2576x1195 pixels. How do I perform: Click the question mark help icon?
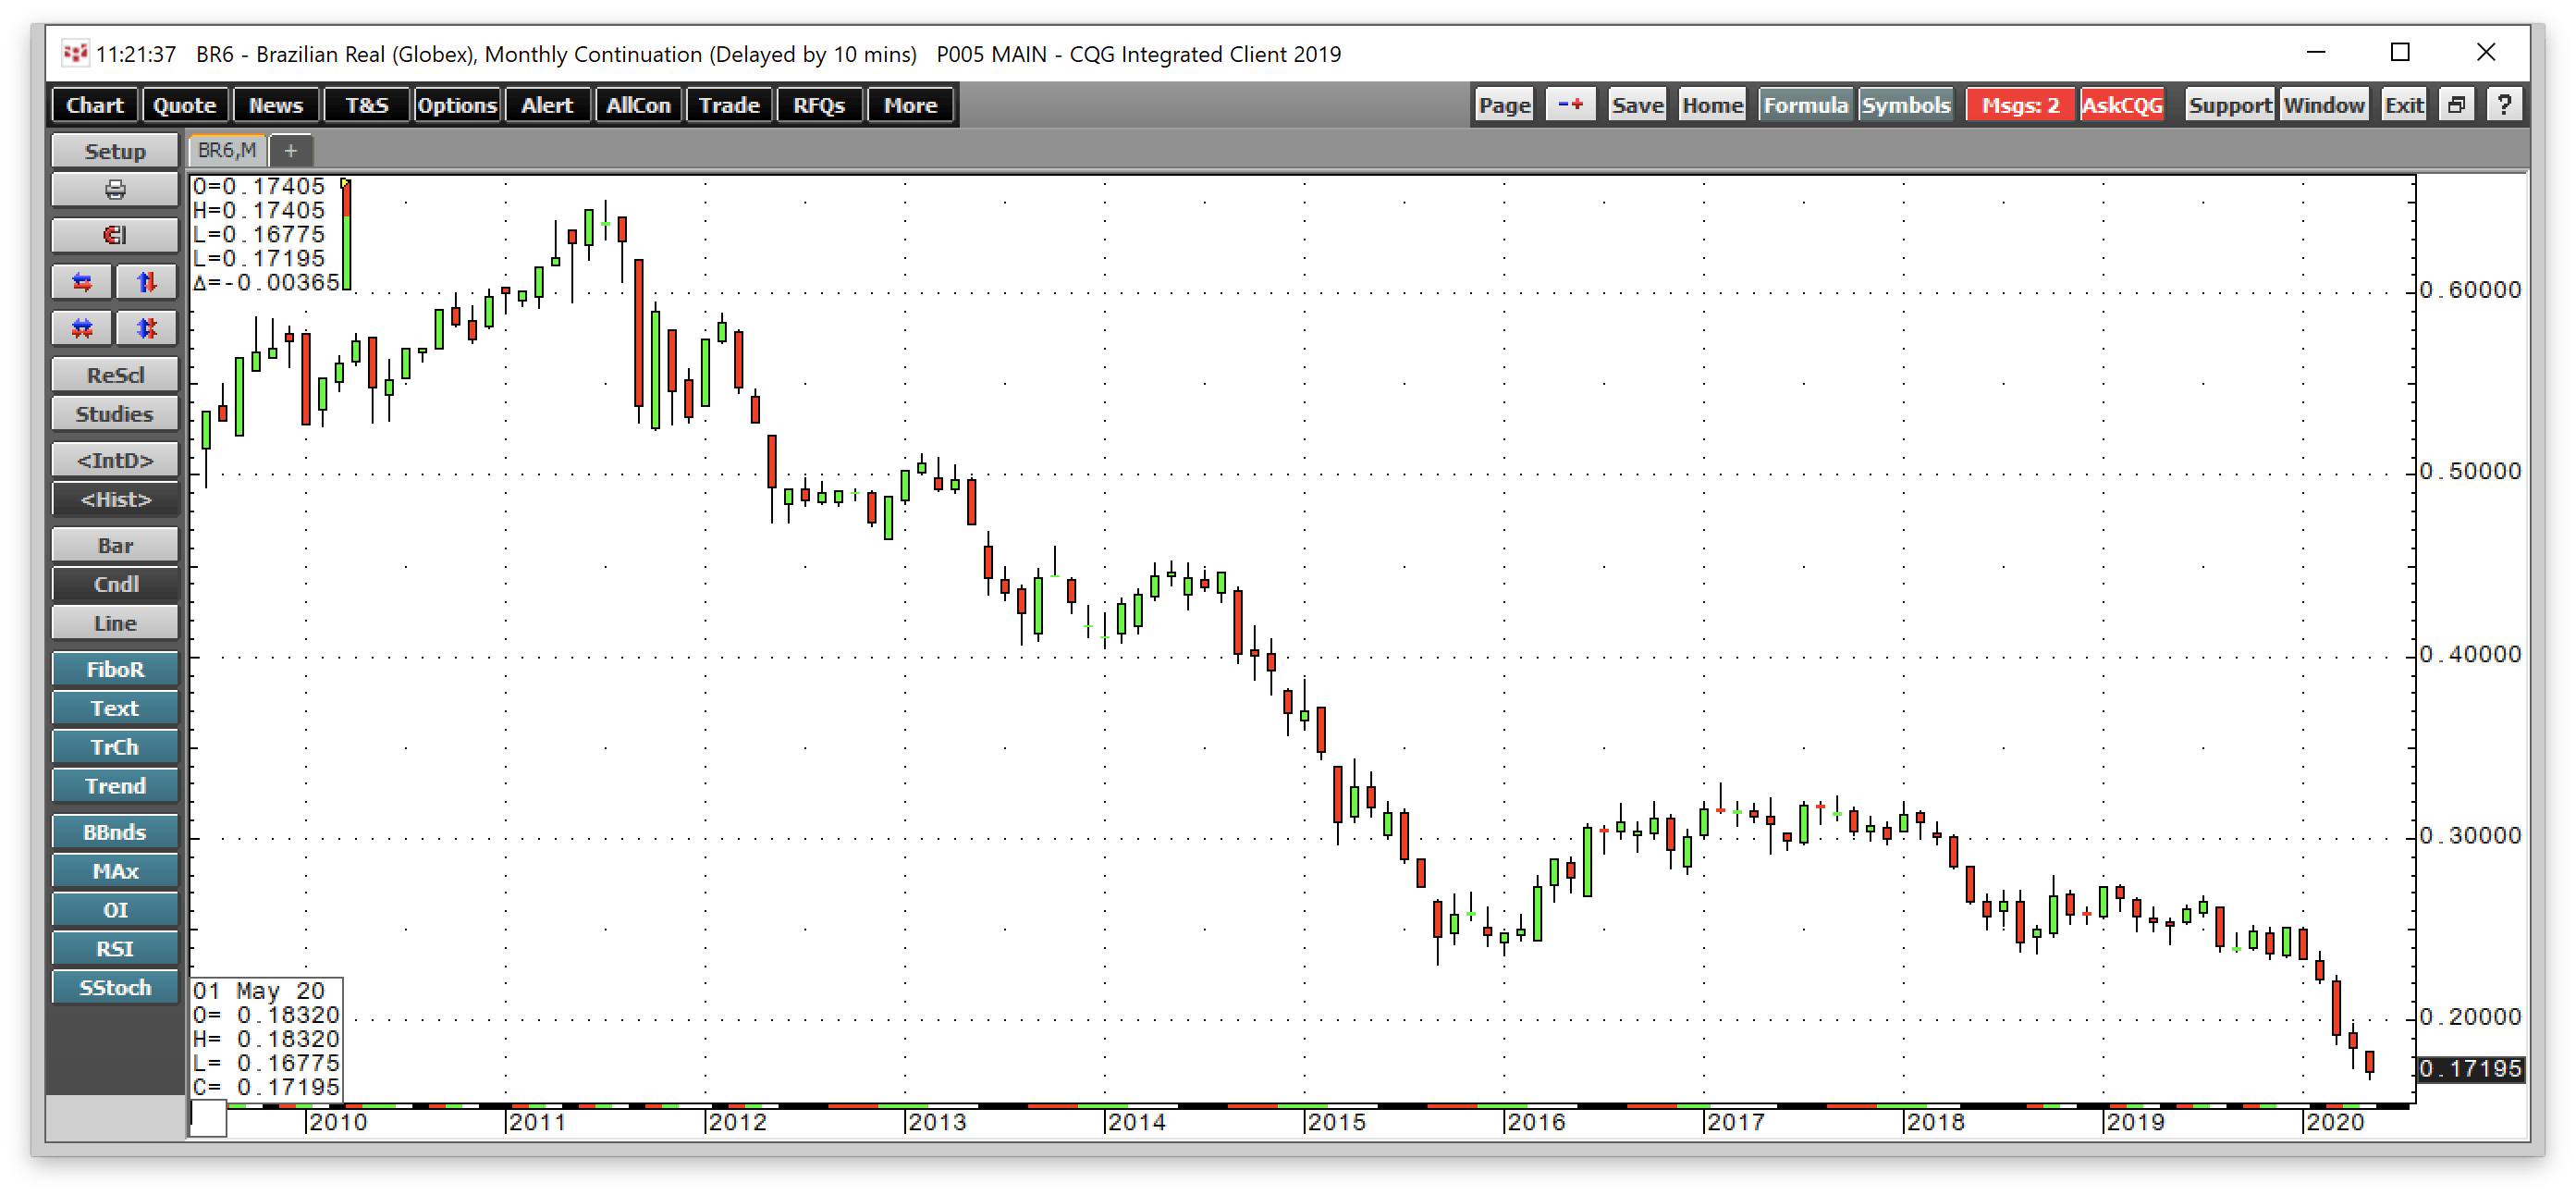click(x=2503, y=105)
